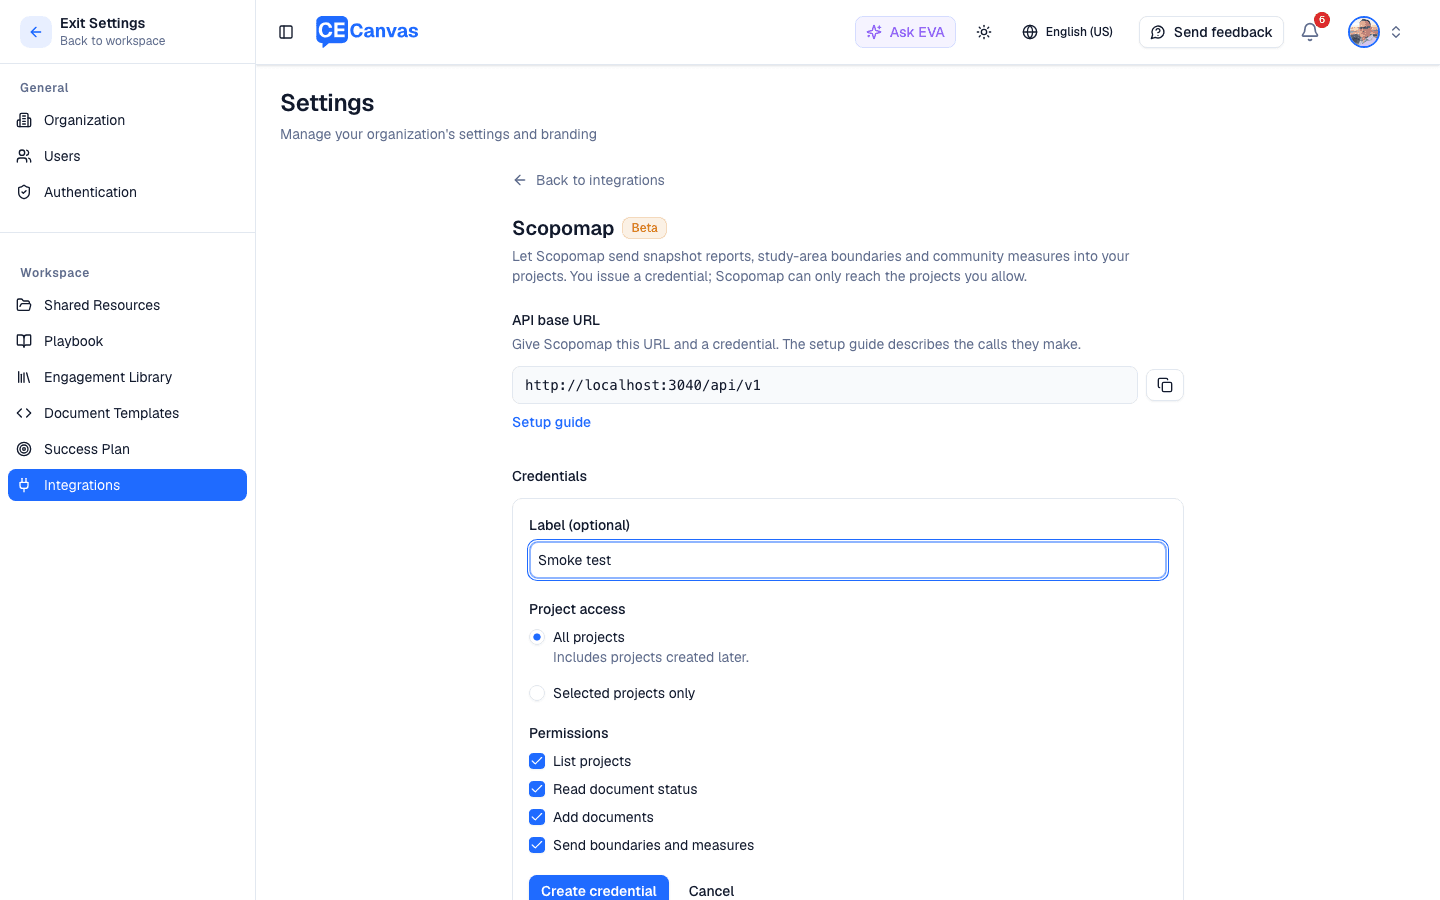This screenshot has height=900, width=1440.
Task: Click the Exit Settings back arrow icon
Action: pos(36,32)
